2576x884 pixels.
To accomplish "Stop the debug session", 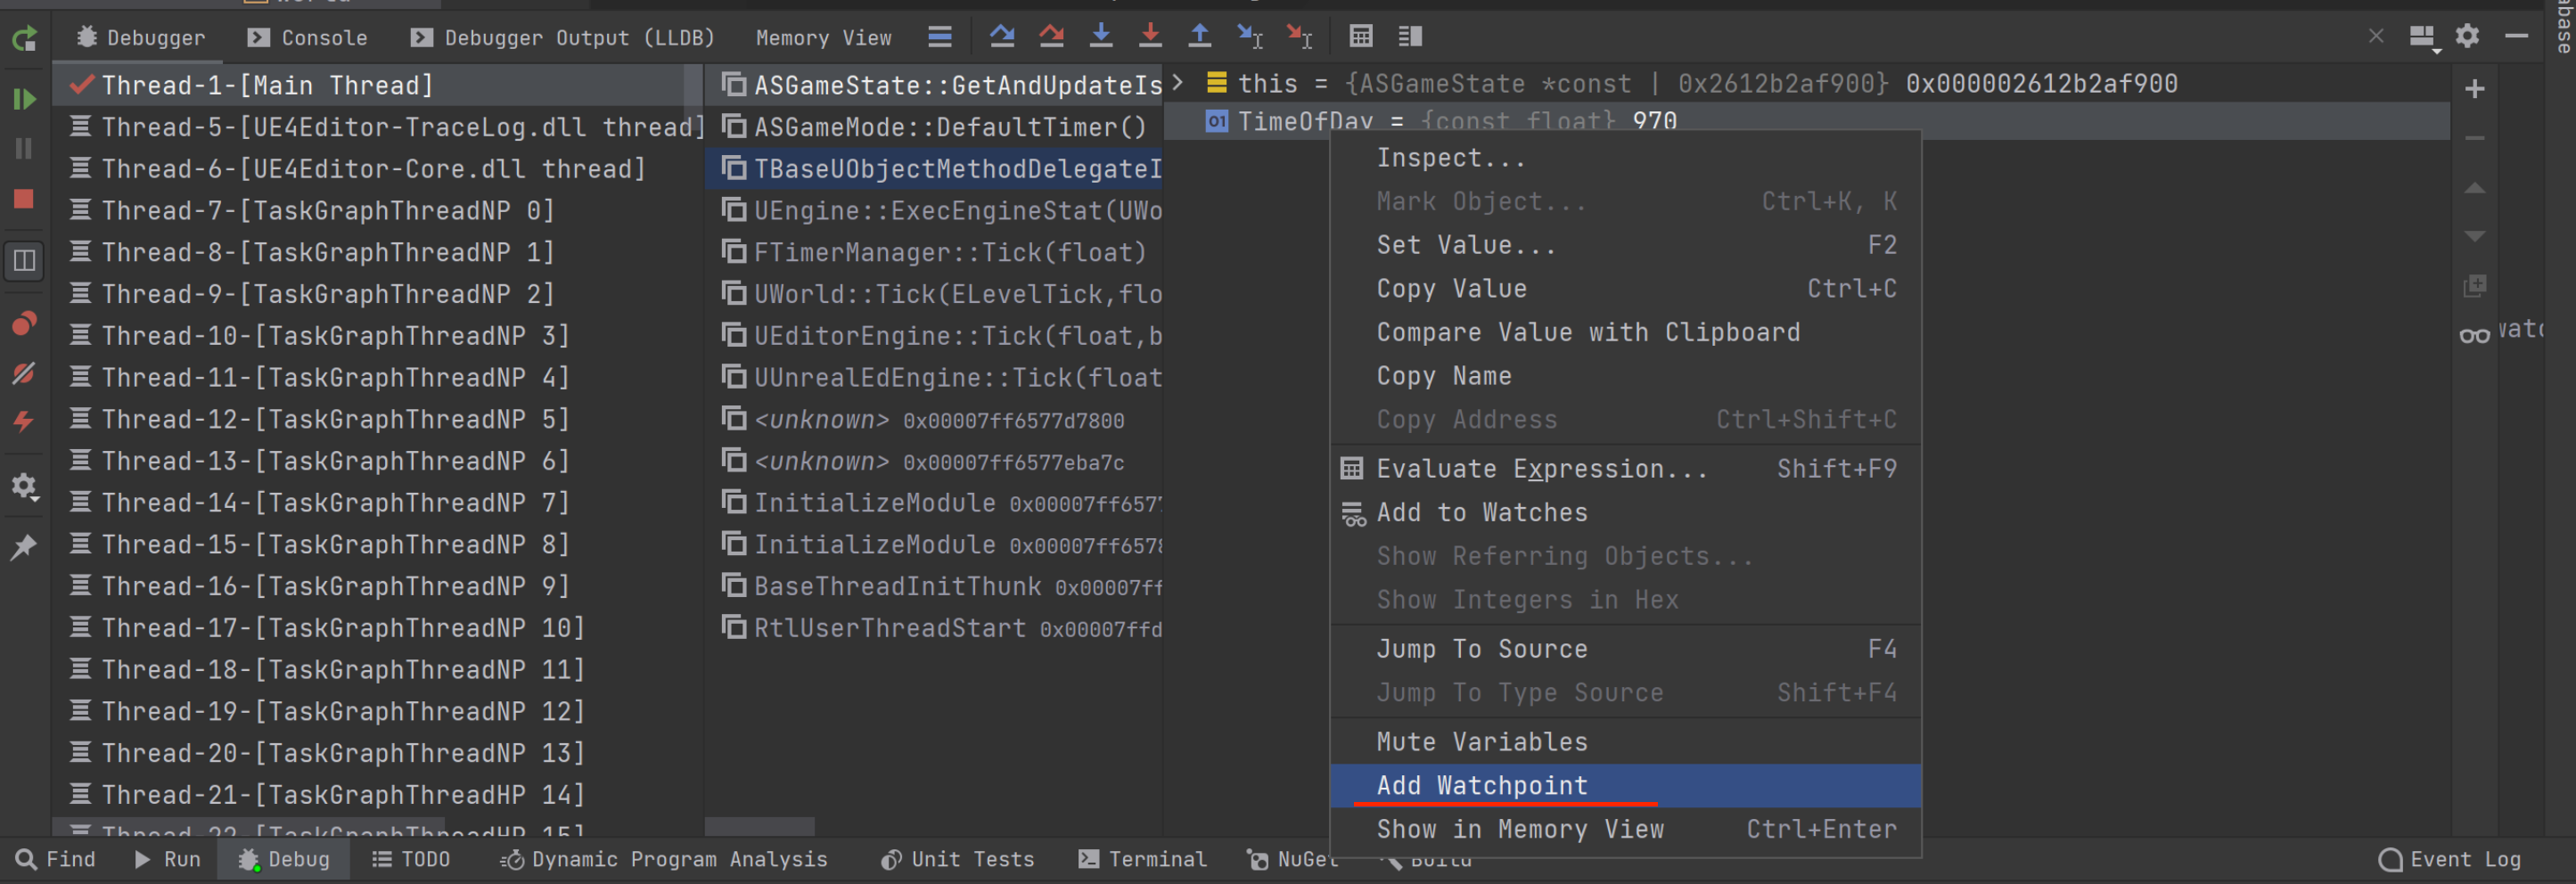I will tap(24, 199).
